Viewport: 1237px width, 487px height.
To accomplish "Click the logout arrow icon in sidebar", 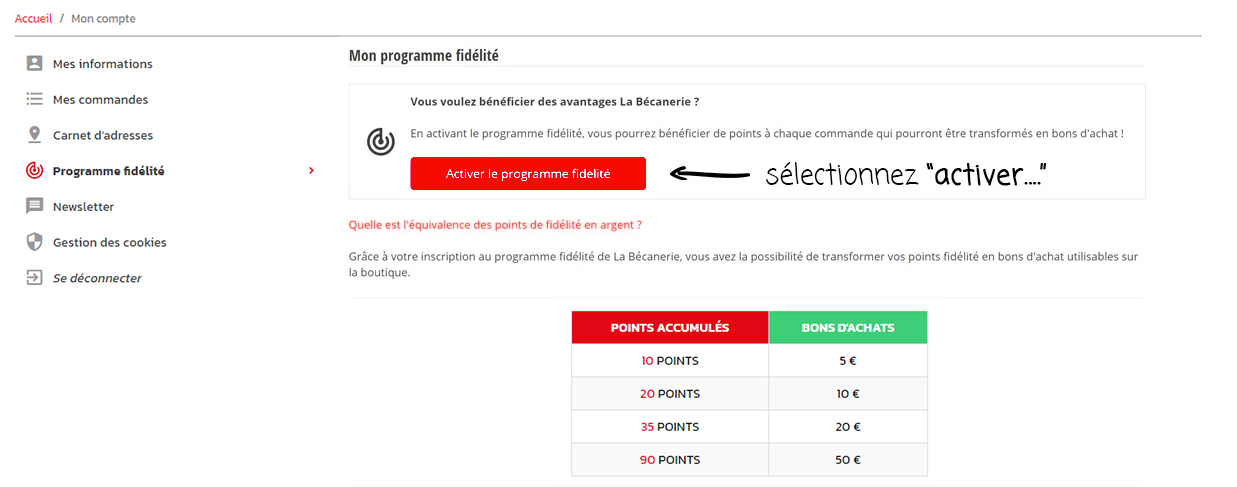I will point(35,278).
